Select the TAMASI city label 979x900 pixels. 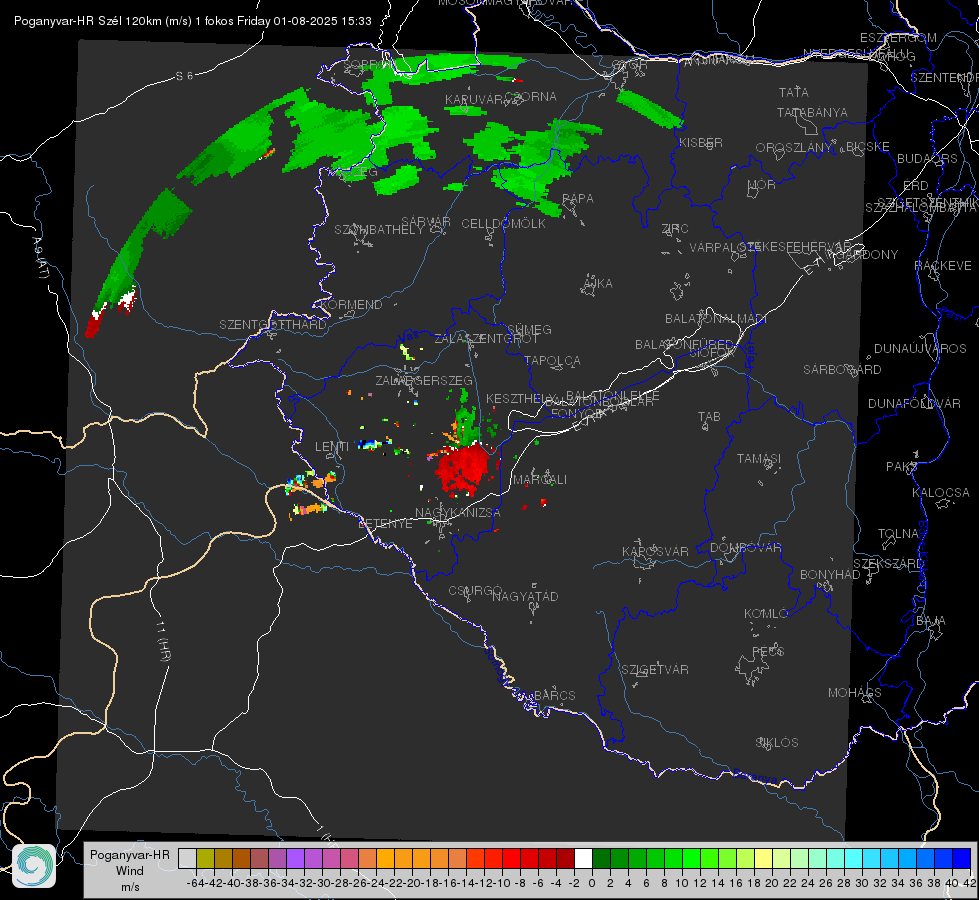click(759, 458)
